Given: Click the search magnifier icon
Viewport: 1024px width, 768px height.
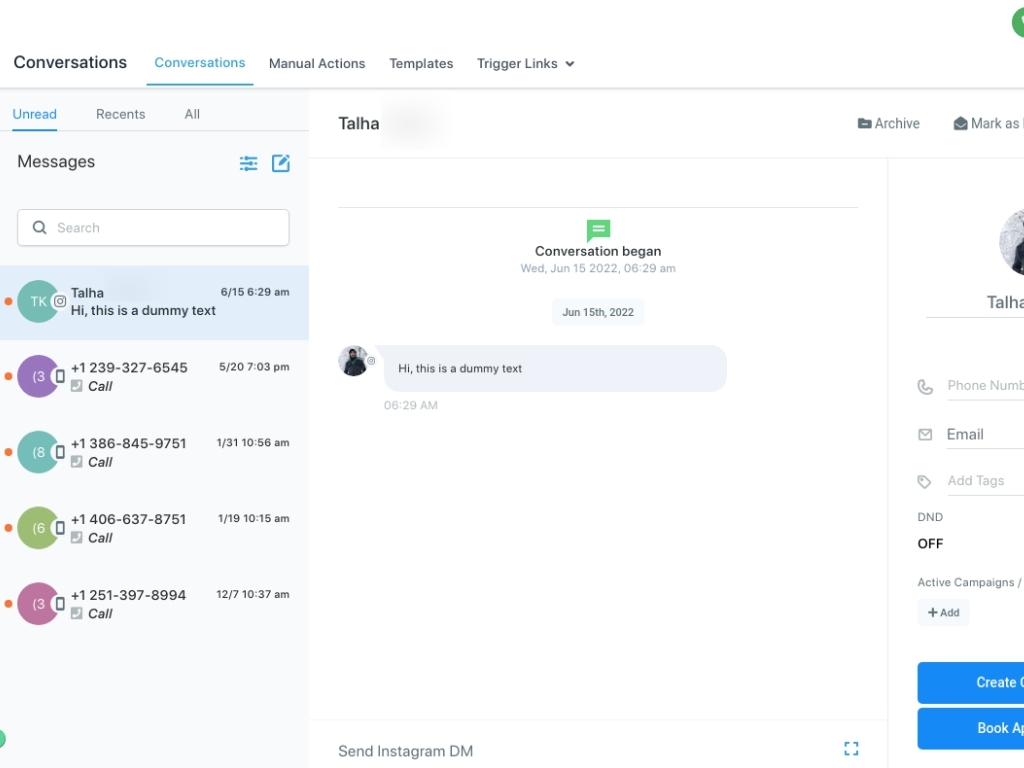Looking at the screenshot, I should 40,227.
